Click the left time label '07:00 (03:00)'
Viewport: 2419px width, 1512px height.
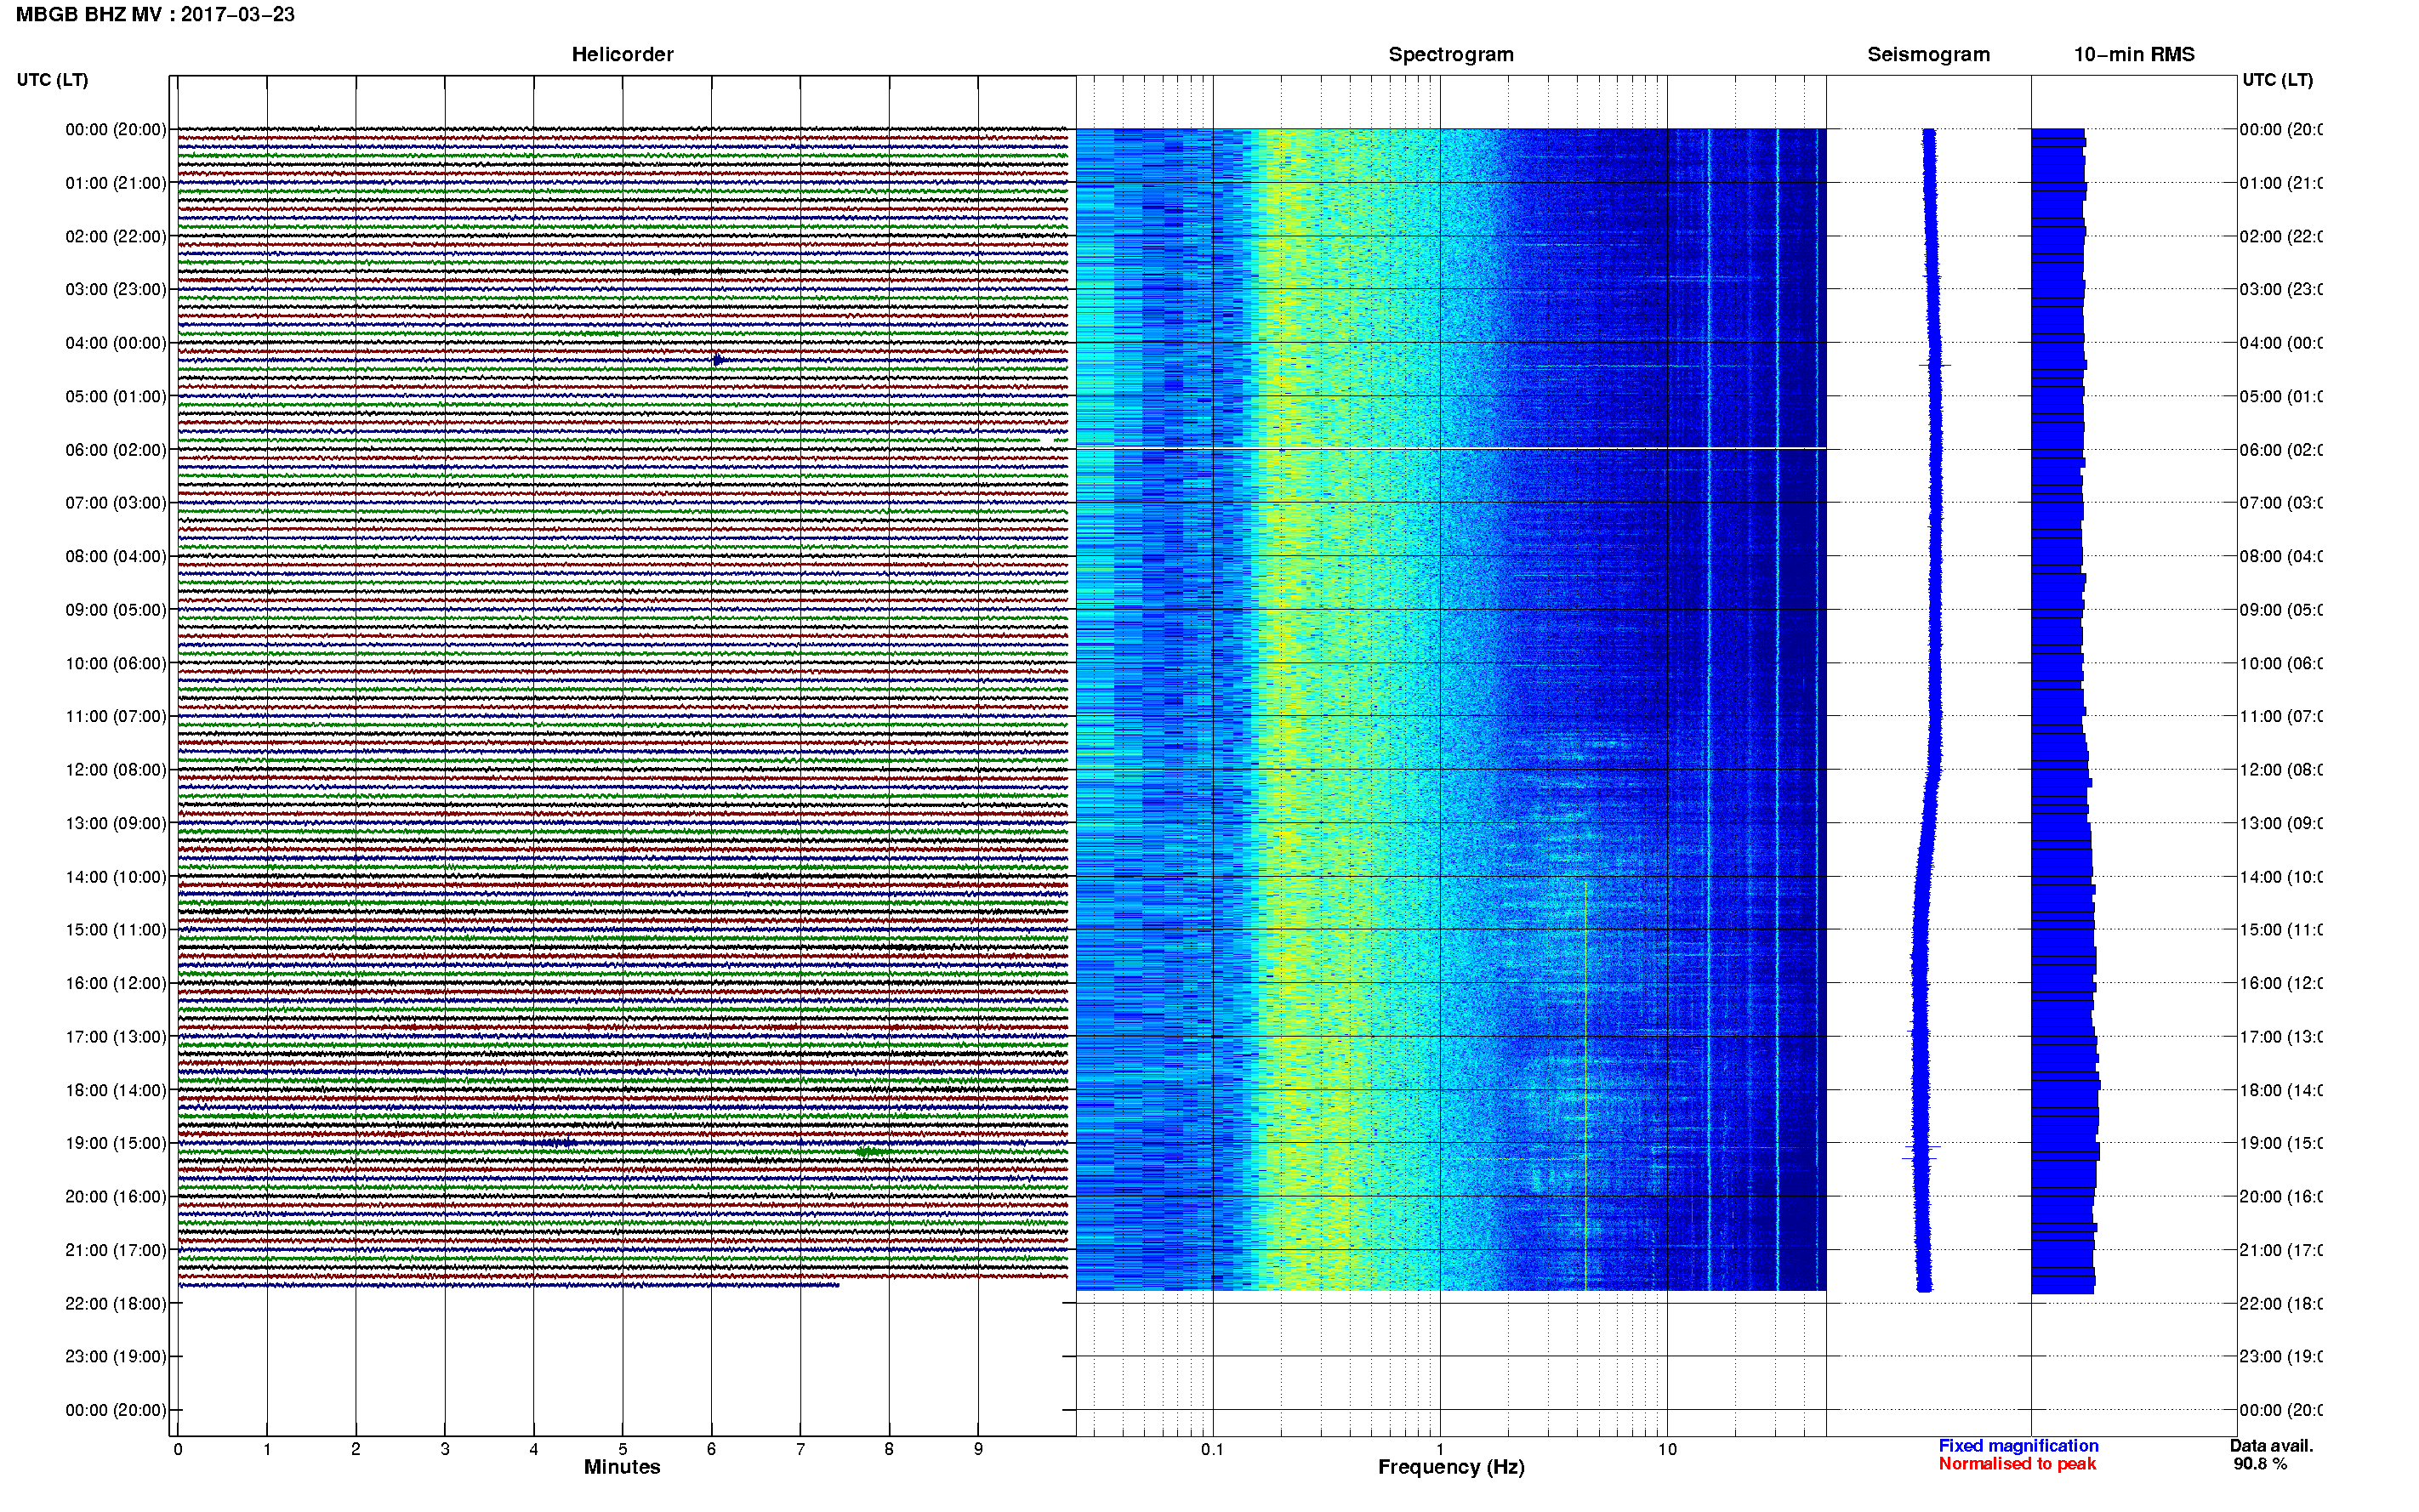pyautogui.click(x=116, y=503)
